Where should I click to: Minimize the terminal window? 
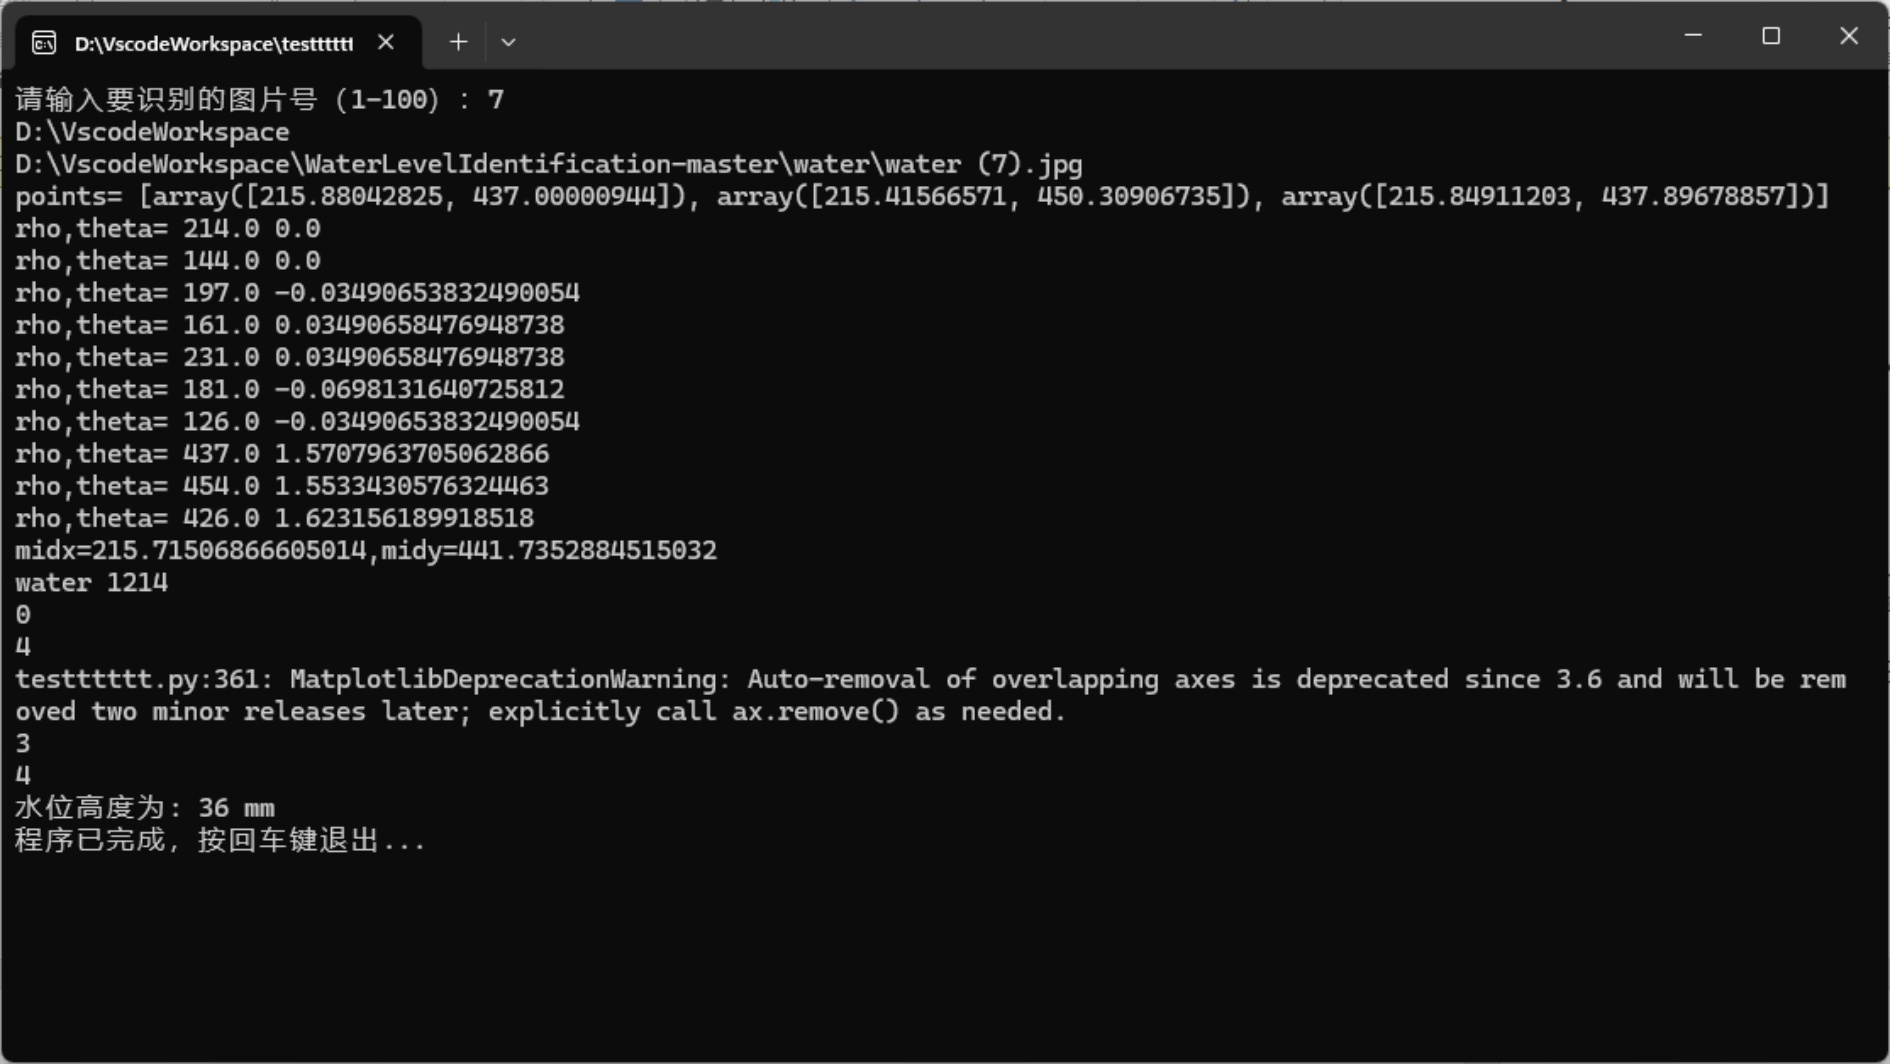coord(1693,36)
